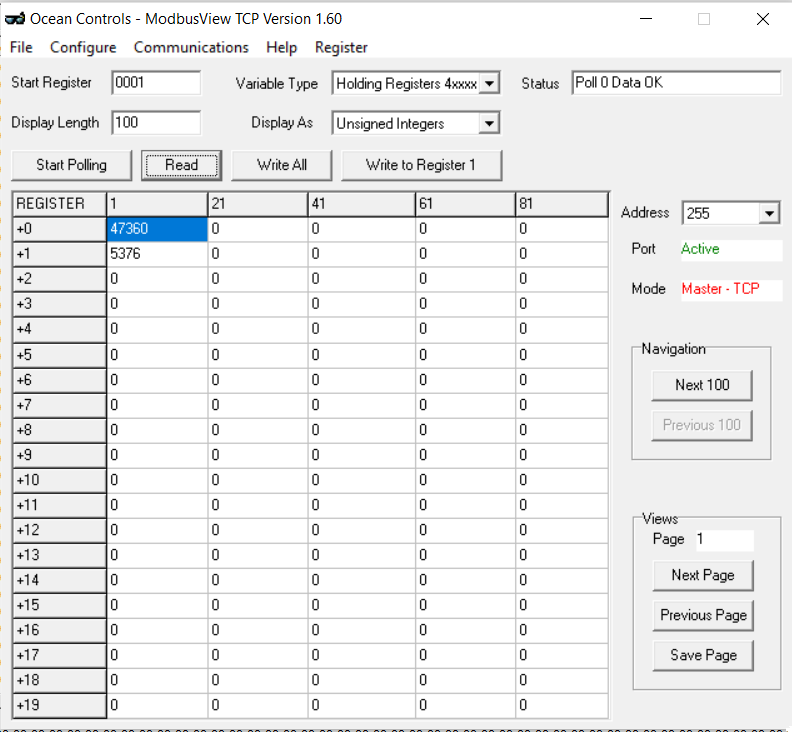
Task: Select cell in row +12 of column 61
Action: (465, 530)
